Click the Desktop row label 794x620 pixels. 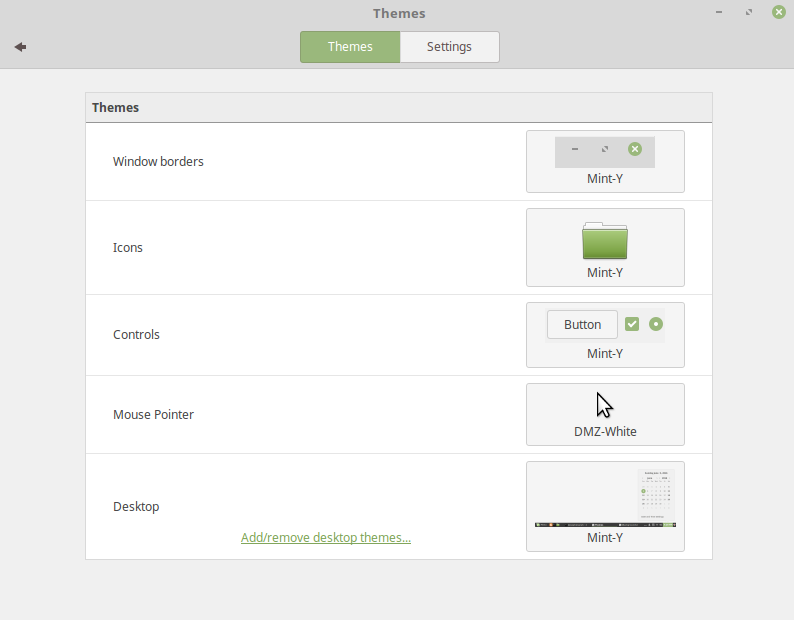pyautogui.click(x=136, y=507)
